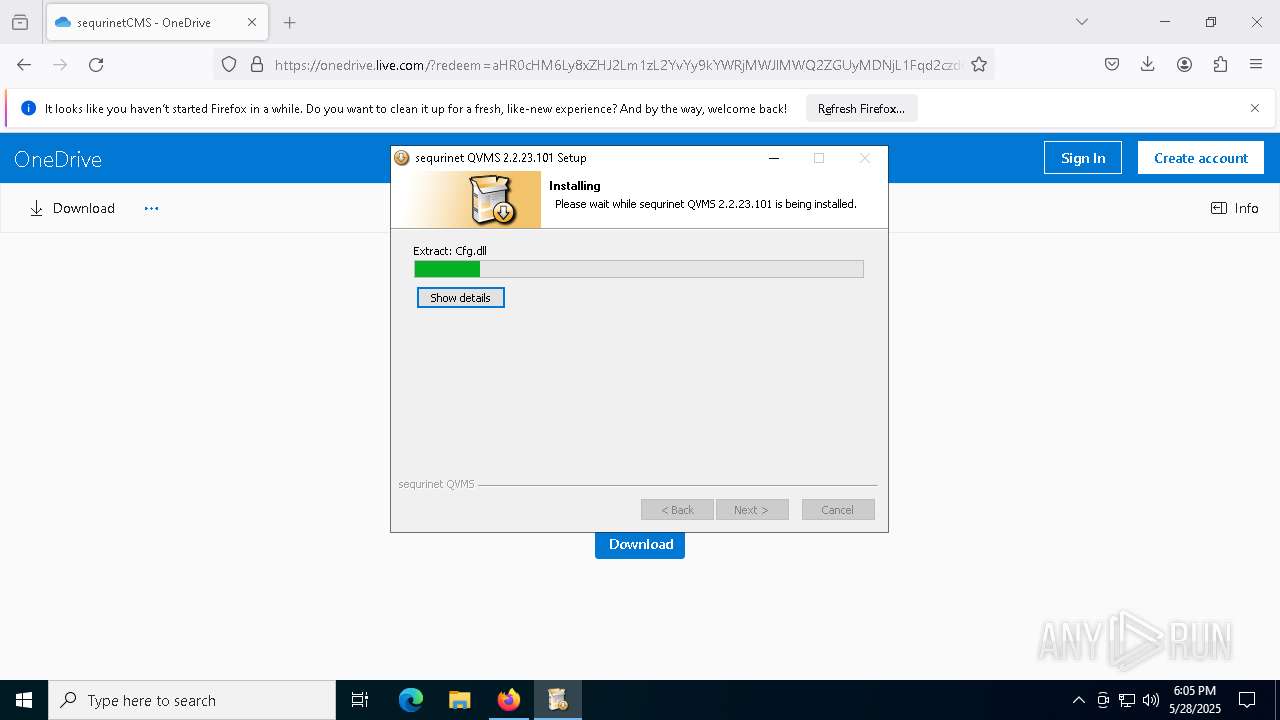
Task: Click the tracking protection shield icon
Action: click(x=229, y=64)
